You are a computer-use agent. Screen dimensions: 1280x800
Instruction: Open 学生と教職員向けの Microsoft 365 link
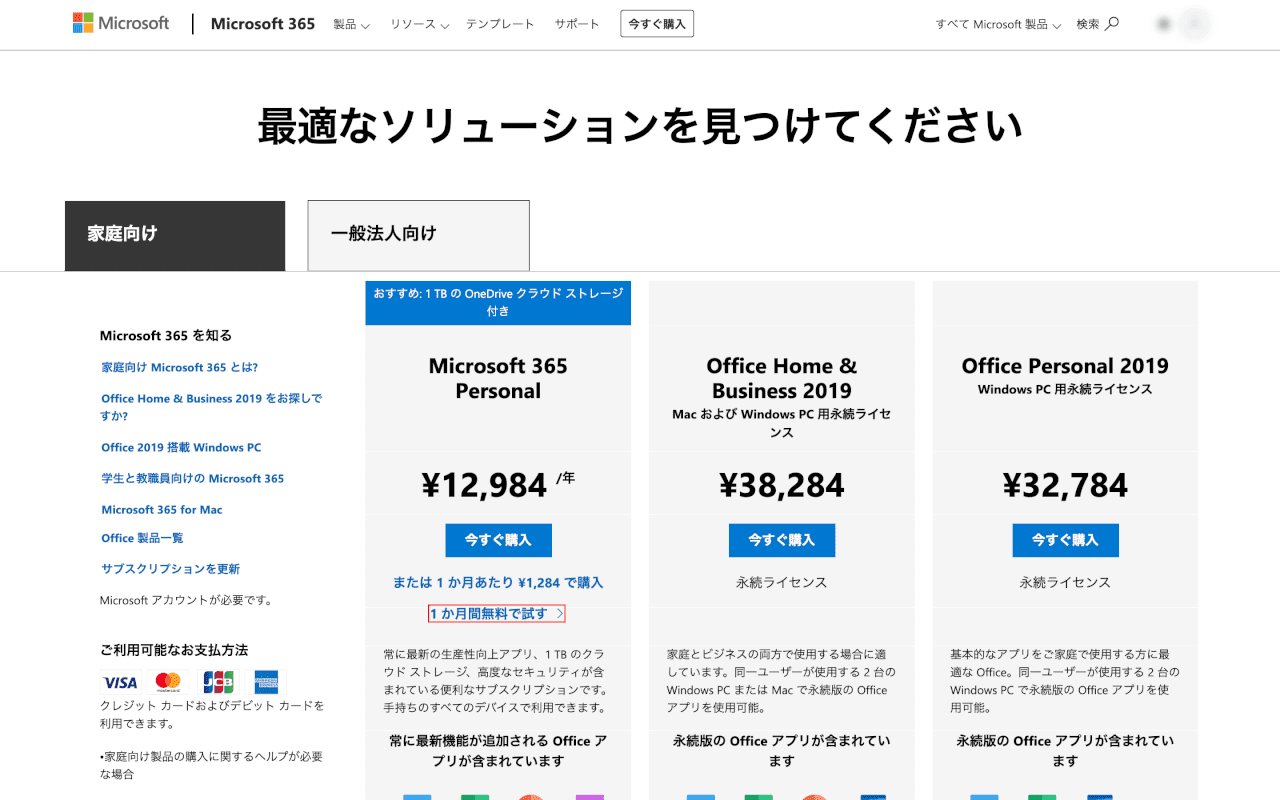pyautogui.click(x=193, y=478)
